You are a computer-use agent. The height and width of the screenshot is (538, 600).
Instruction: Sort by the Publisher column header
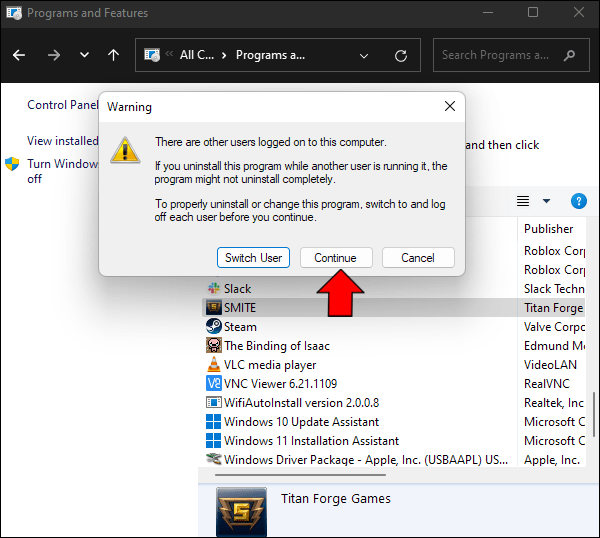pos(548,229)
